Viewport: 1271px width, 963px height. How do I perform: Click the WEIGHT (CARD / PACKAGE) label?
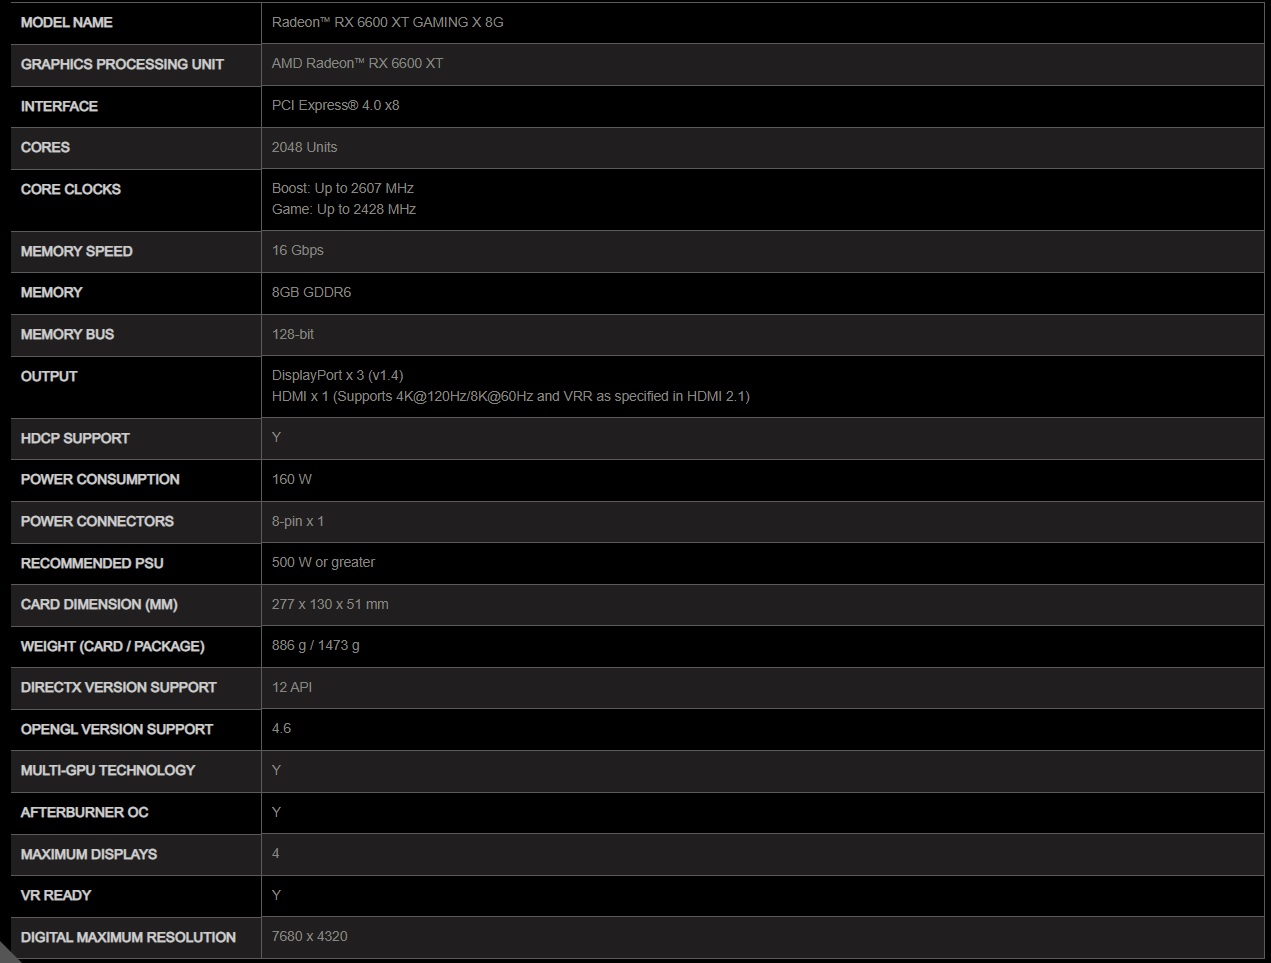coord(112,646)
